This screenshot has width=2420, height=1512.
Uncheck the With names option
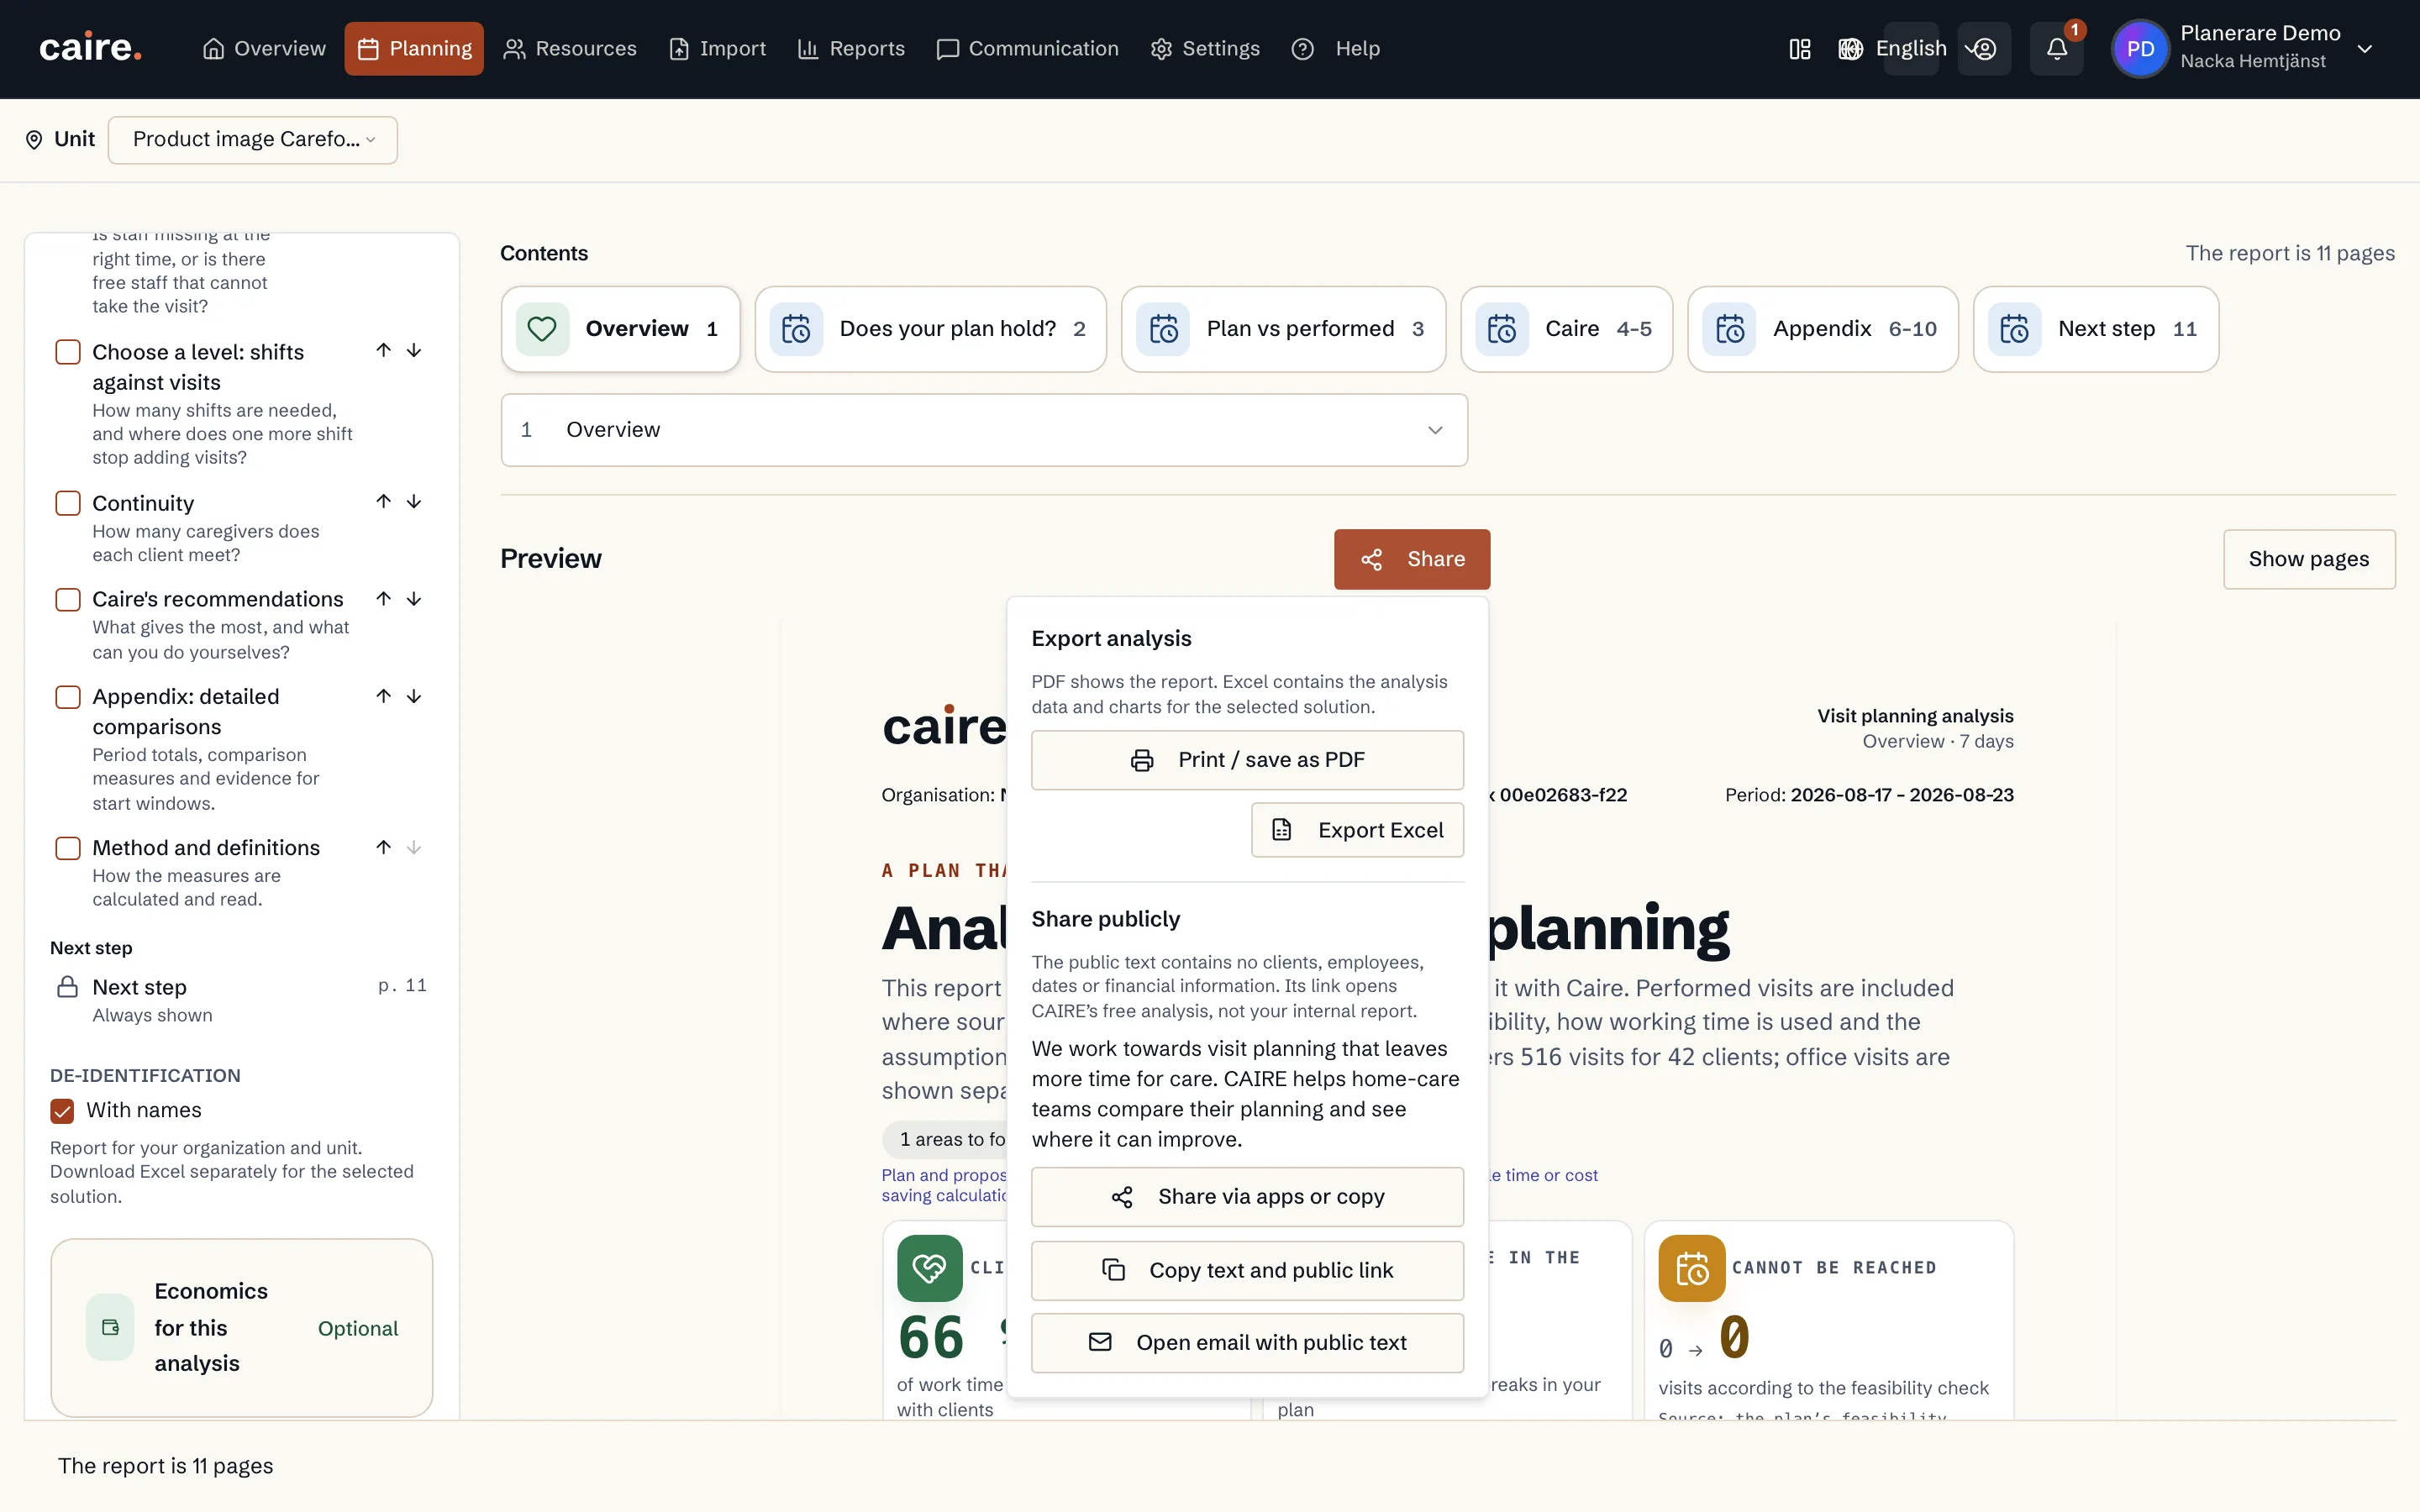pos(62,1111)
